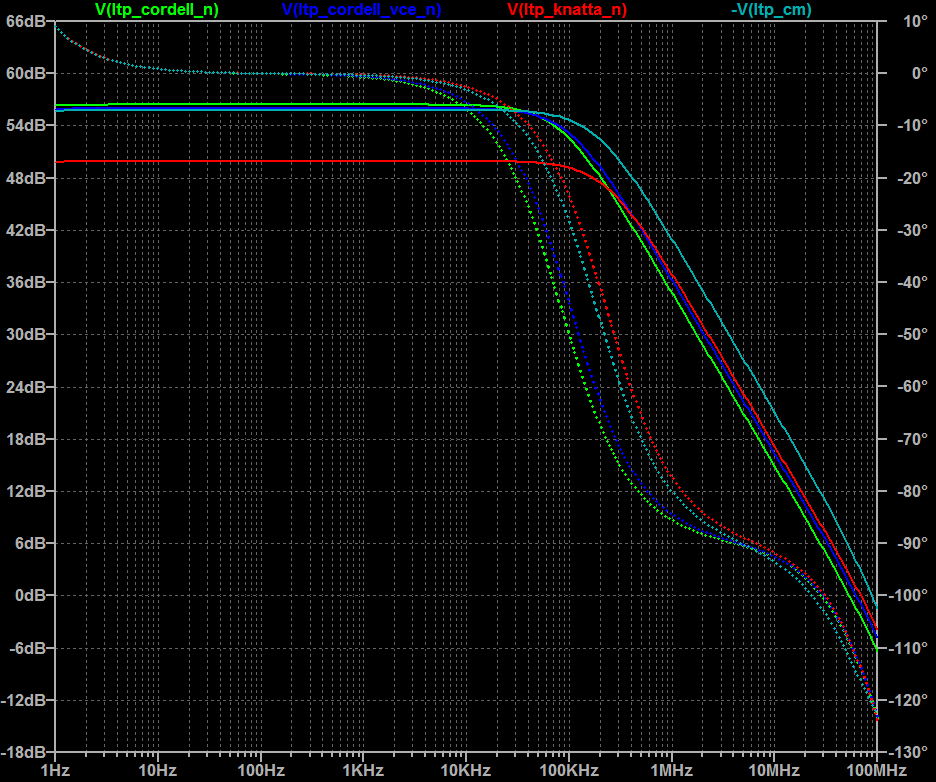
Task: Click the -110° phase axis label
Action: 910,648
